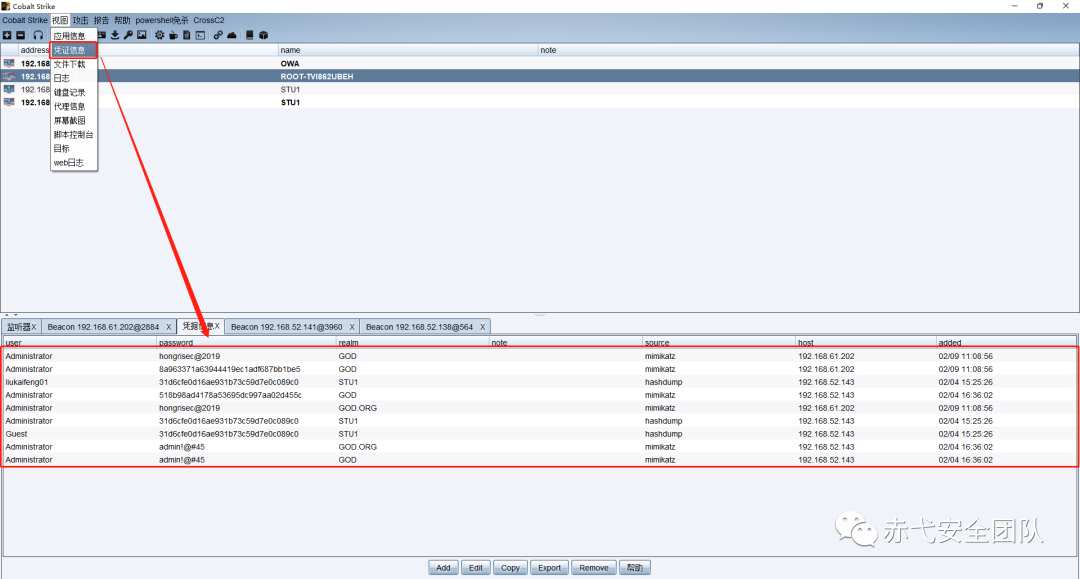The height and width of the screenshot is (579, 1080).
Task: Click computer icon of the non-bold STU1 row
Action: 9,90
